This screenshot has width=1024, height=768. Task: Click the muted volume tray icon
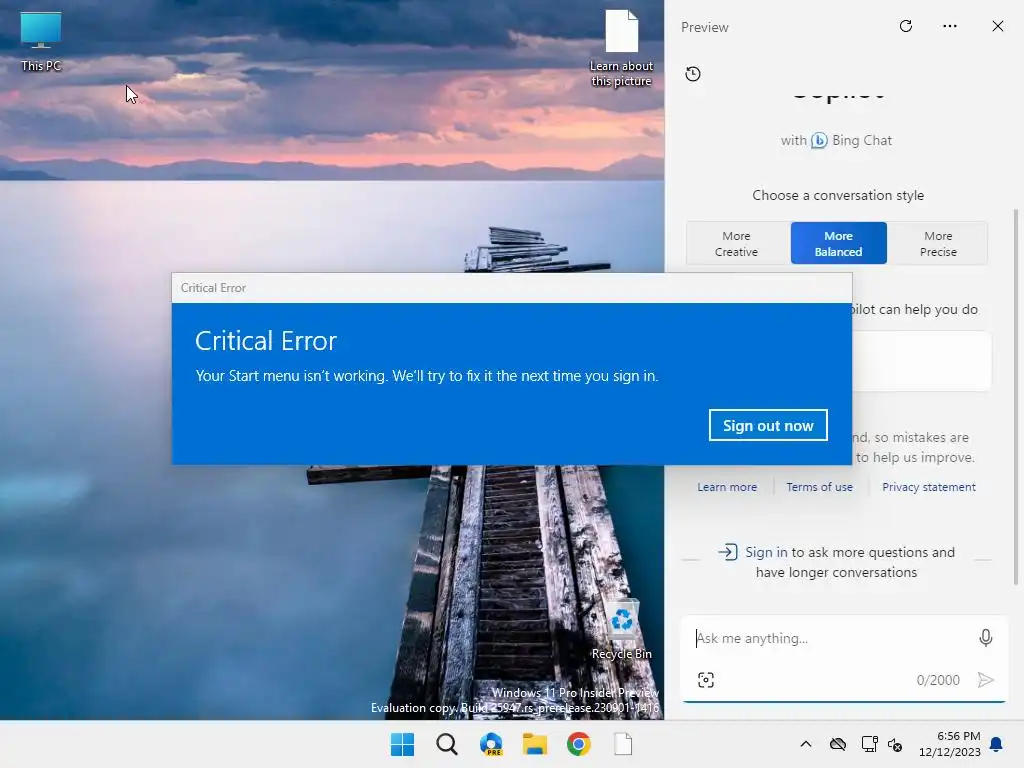(895, 744)
